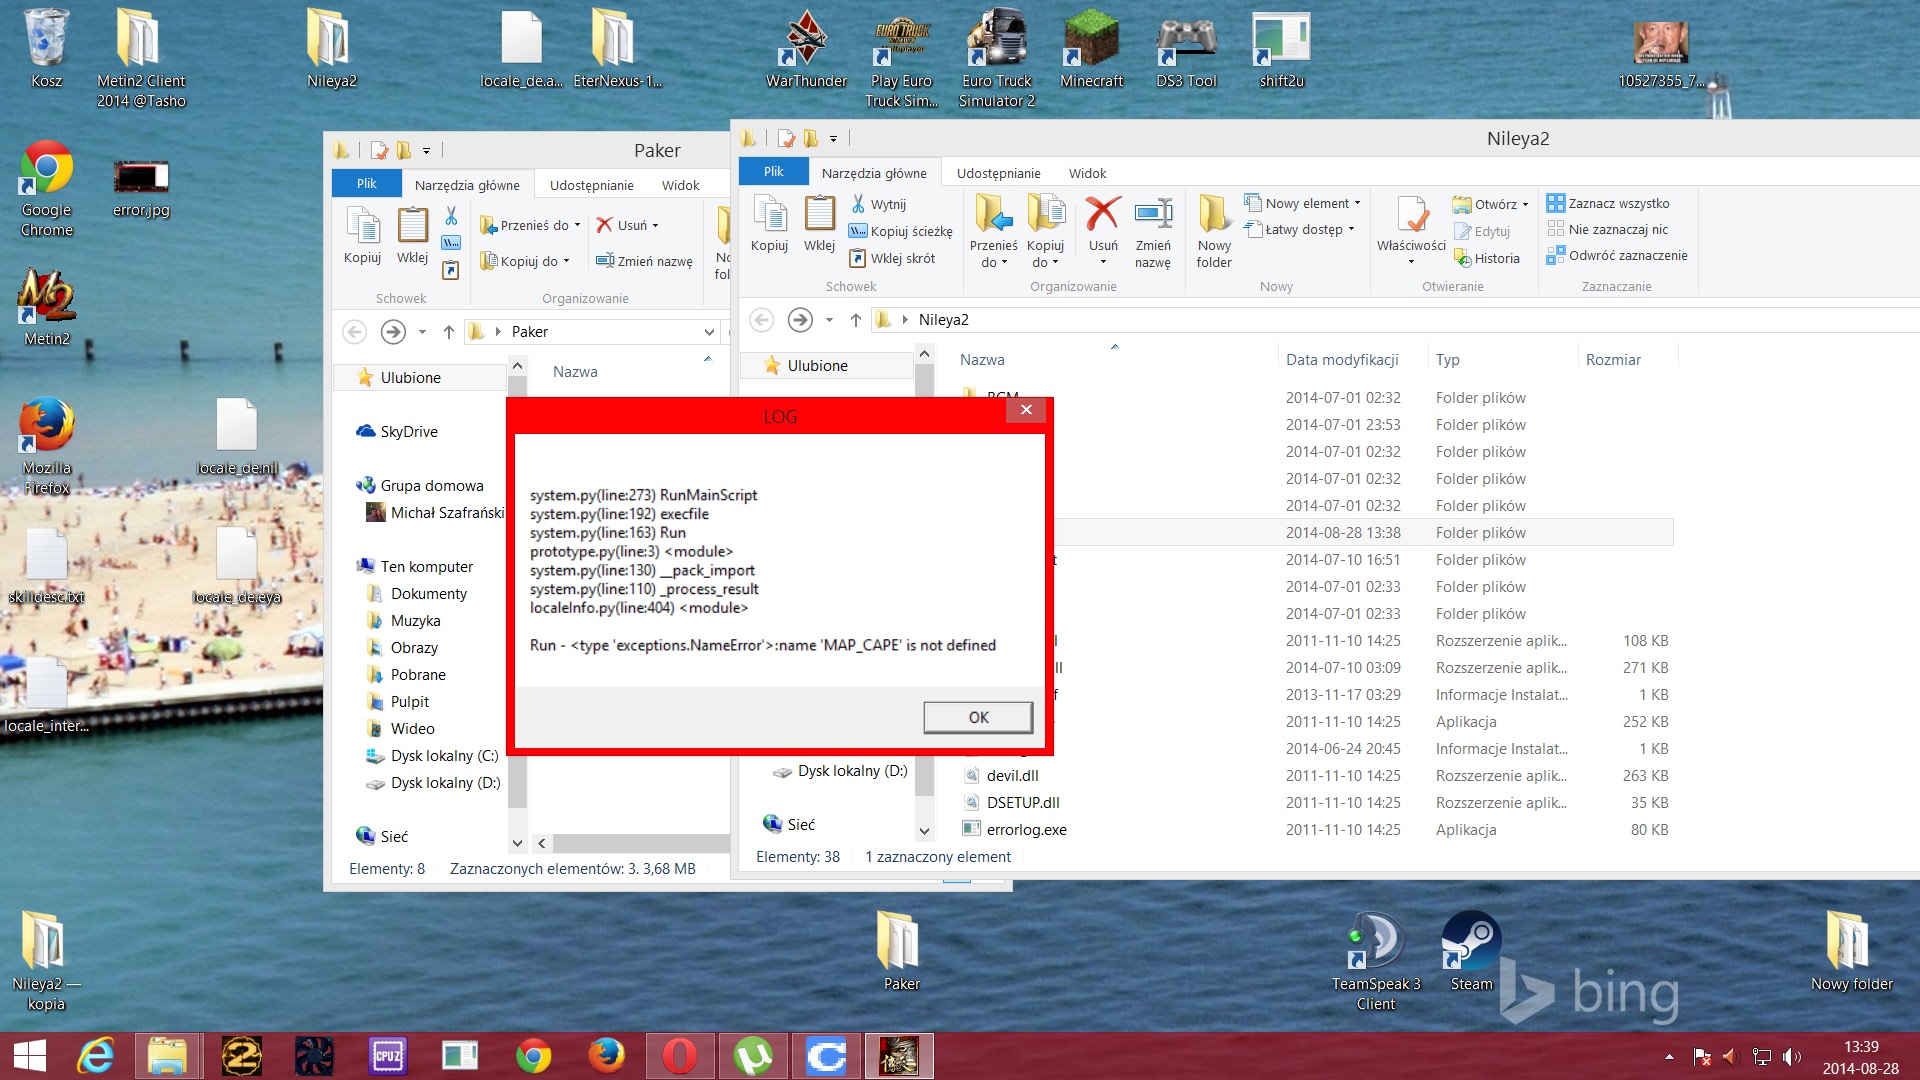1920x1080 pixels.
Task: Click Zaznacz wszystko in Nileya2 ribbon
Action: point(1608,203)
